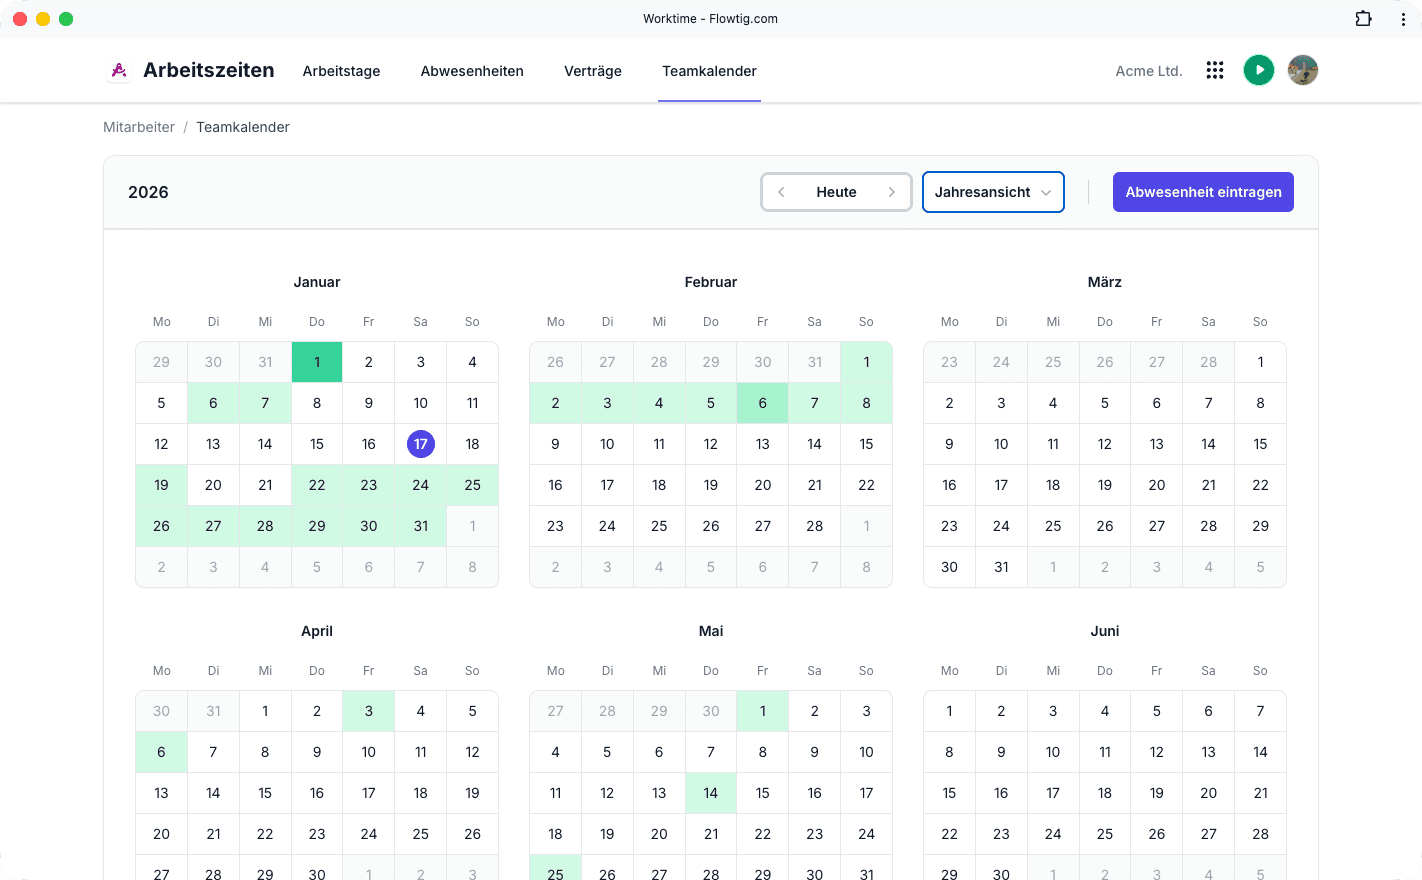
Task: Select January 31 in the calendar
Action: pos(421,526)
